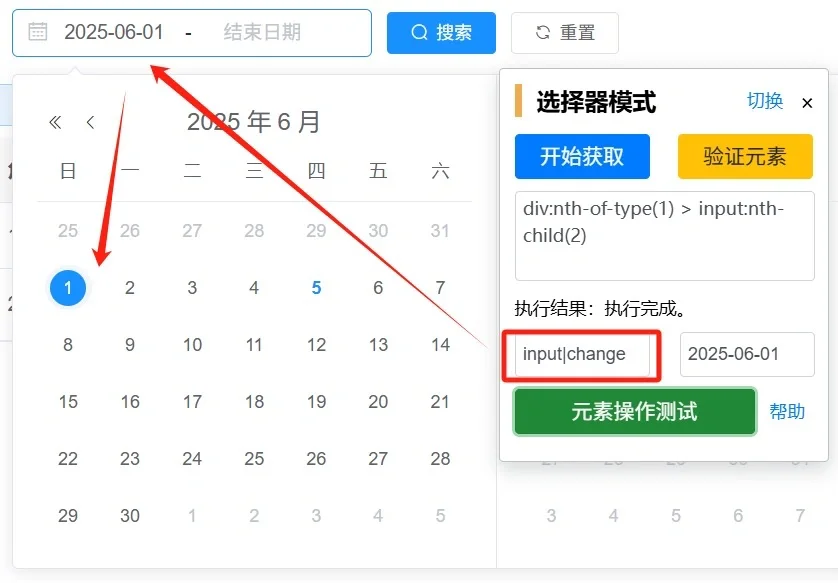Click the highlighted June 1 date circle
This screenshot has width=838, height=583.
coord(67,287)
